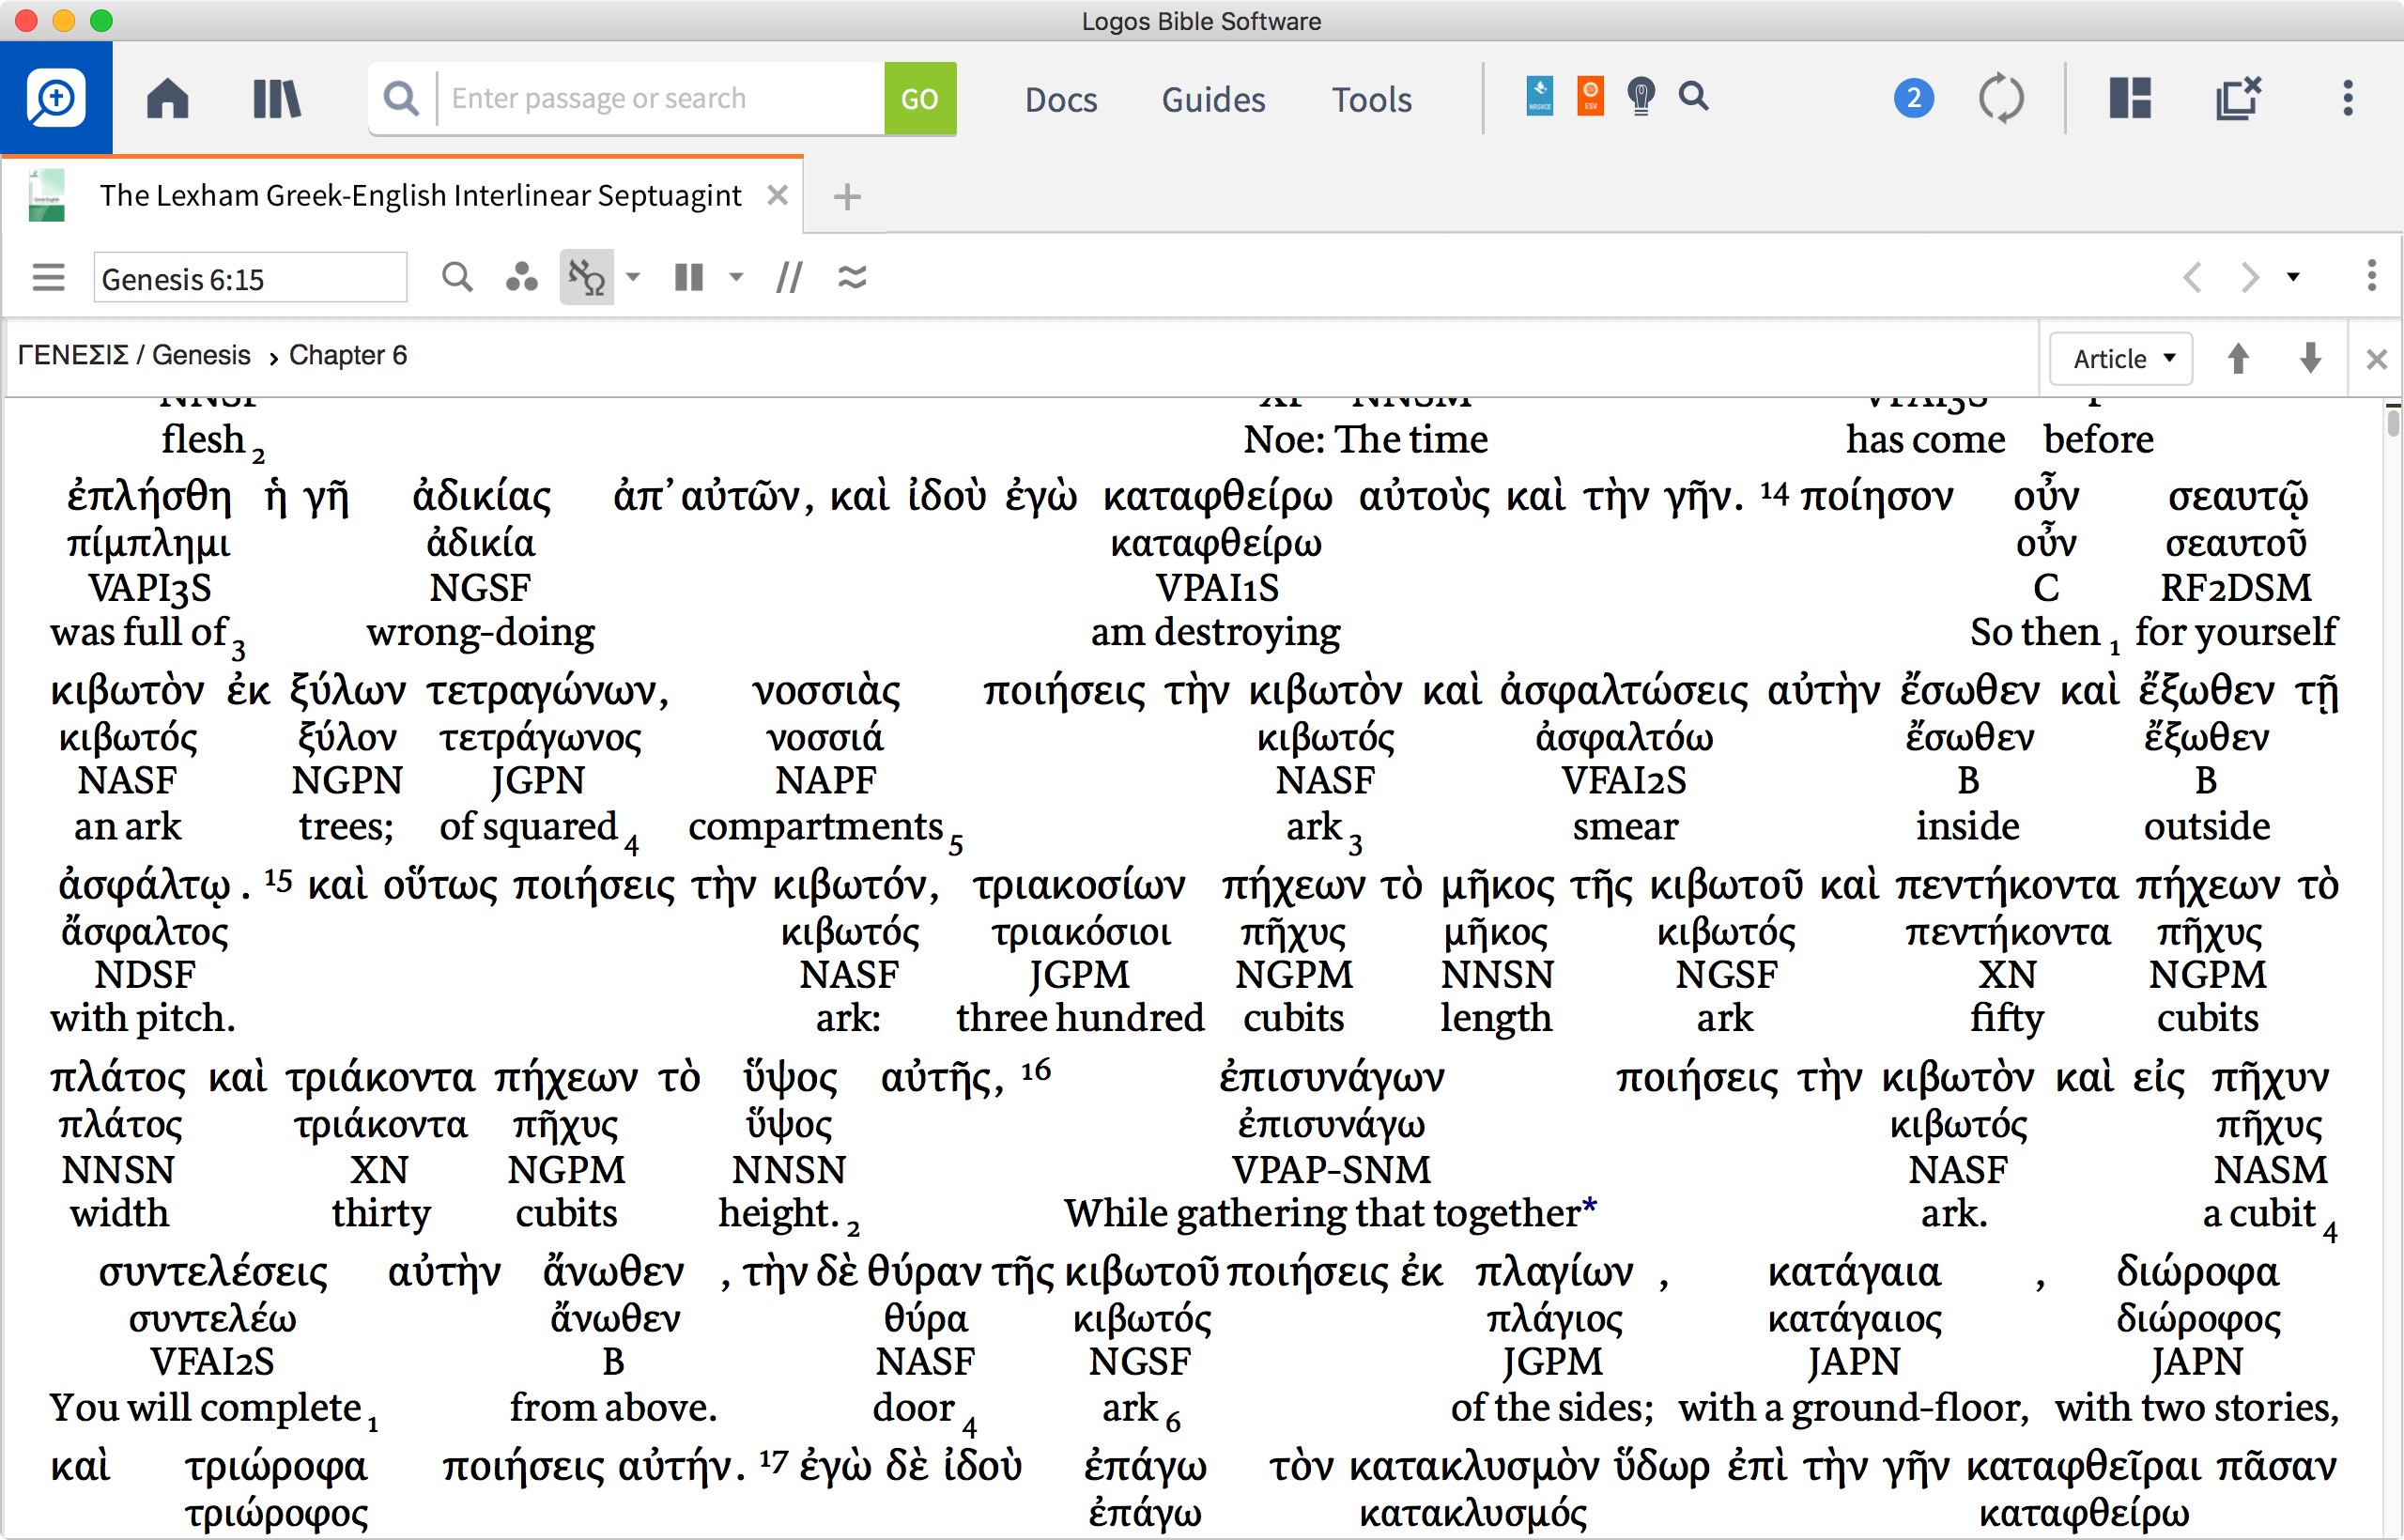Jump to previous article with up arrow
2404x1540 pixels.
[2238, 358]
